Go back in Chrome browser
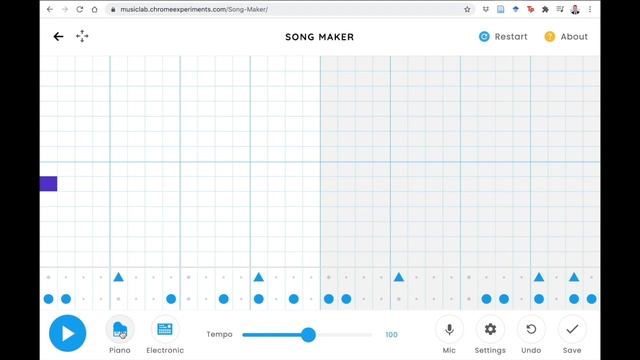This screenshot has width=640, height=360. (50, 9)
